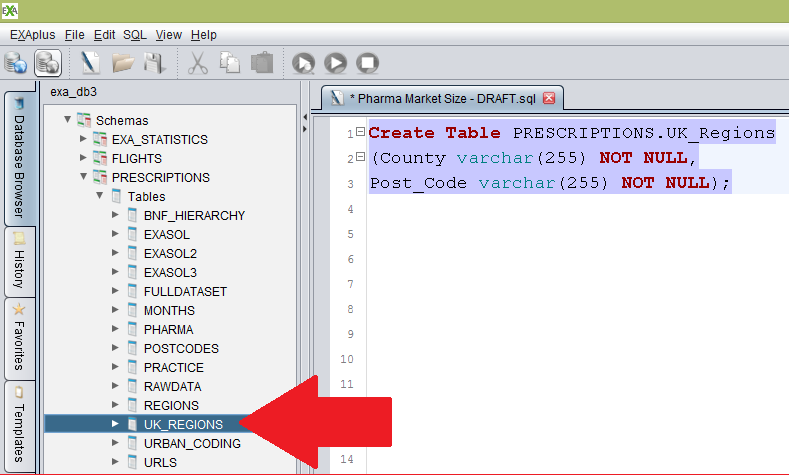Run all statements with the play icon

pos(336,63)
